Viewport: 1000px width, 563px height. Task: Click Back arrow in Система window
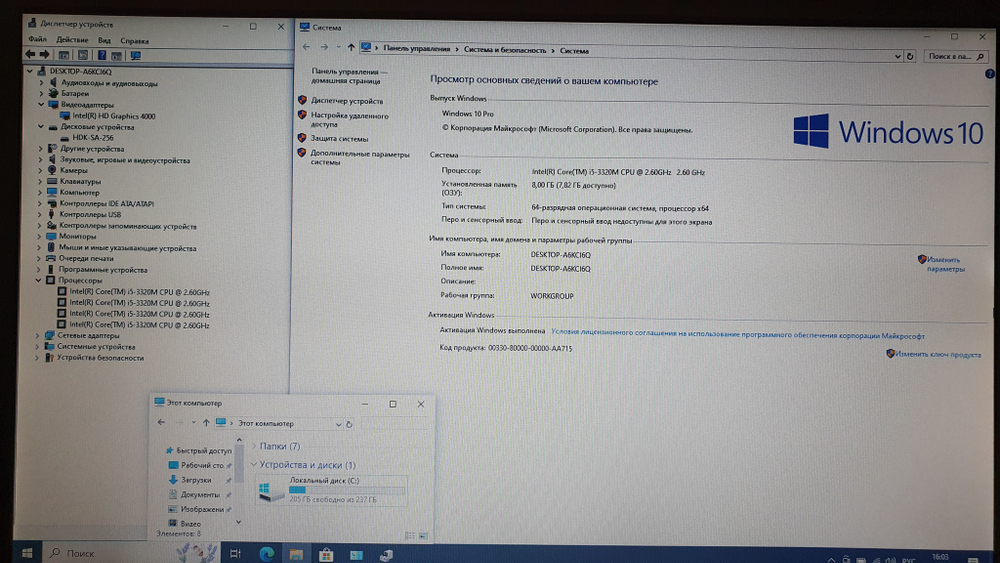[x=306, y=47]
